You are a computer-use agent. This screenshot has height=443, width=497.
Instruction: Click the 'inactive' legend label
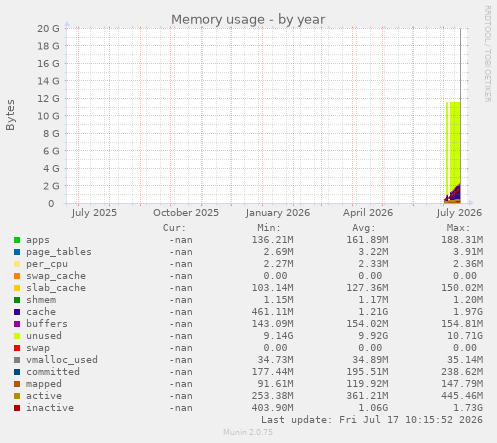click(x=50, y=408)
